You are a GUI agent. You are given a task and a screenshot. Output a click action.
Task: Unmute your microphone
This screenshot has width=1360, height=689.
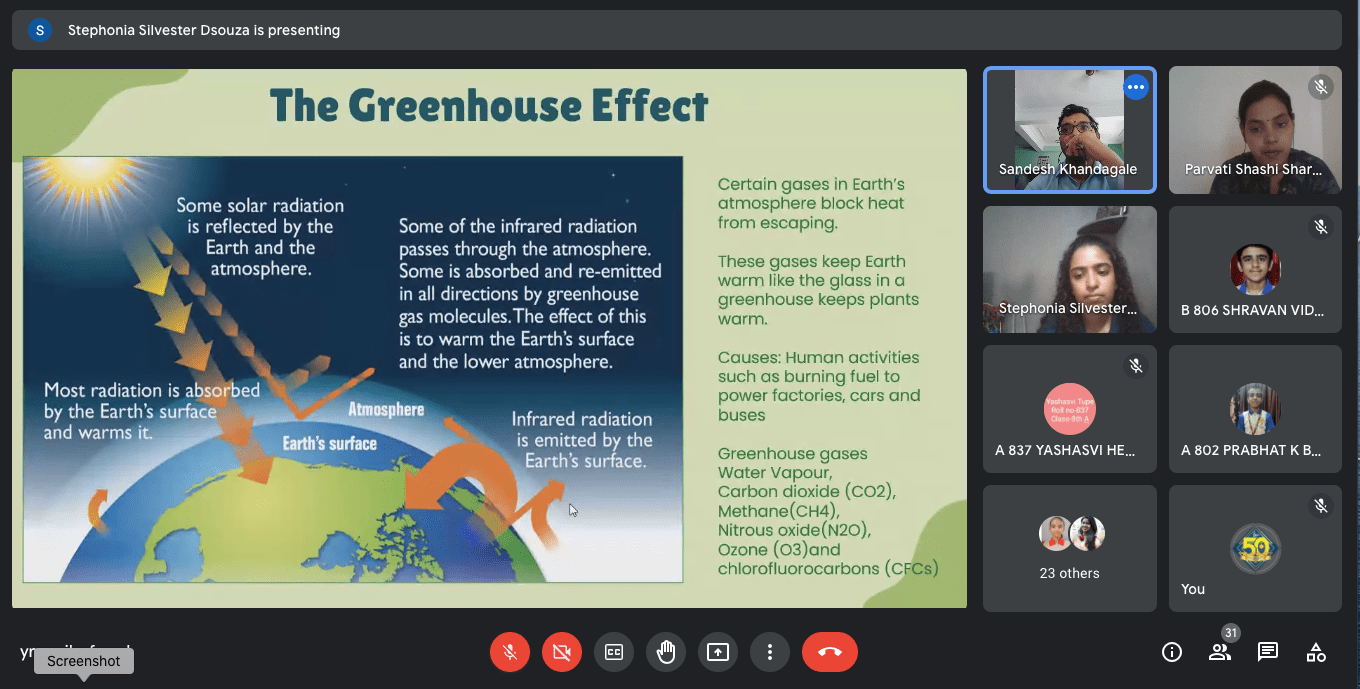tap(510, 652)
